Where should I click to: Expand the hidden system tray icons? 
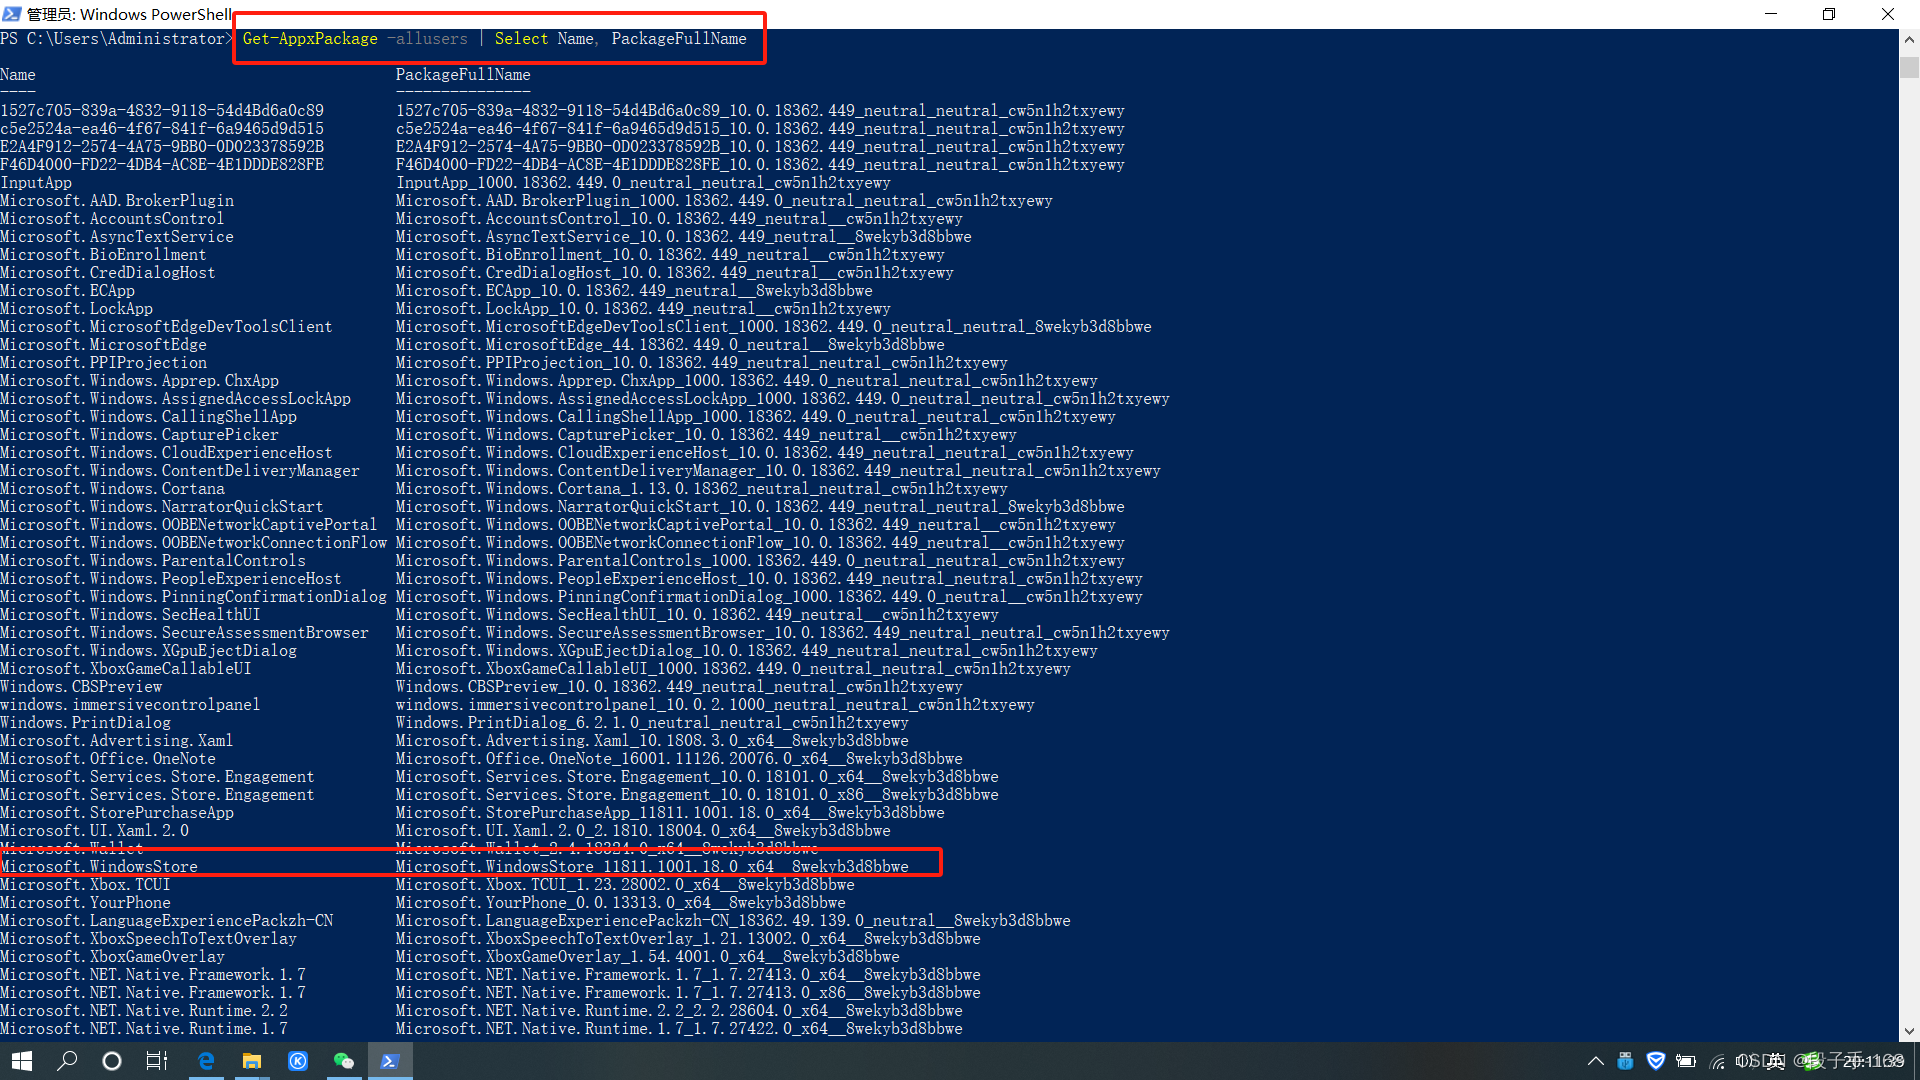click(1595, 1061)
